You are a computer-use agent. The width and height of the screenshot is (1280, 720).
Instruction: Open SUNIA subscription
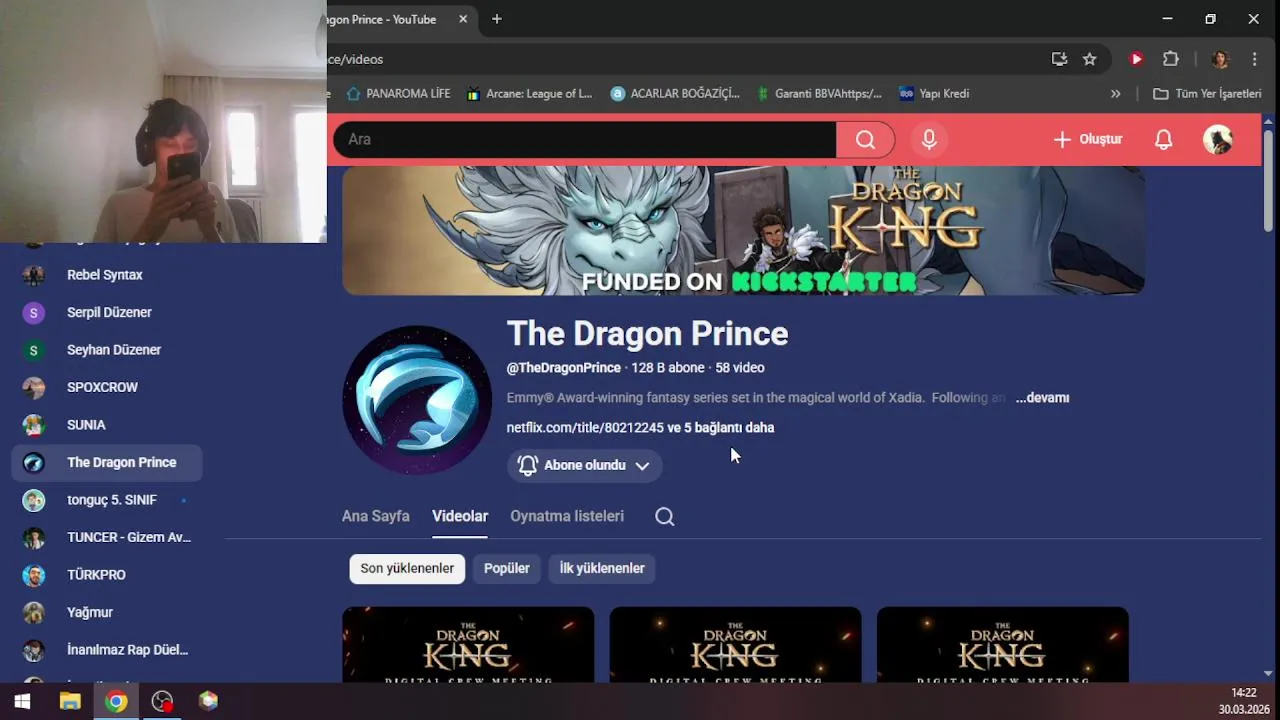click(x=107, y=425)
